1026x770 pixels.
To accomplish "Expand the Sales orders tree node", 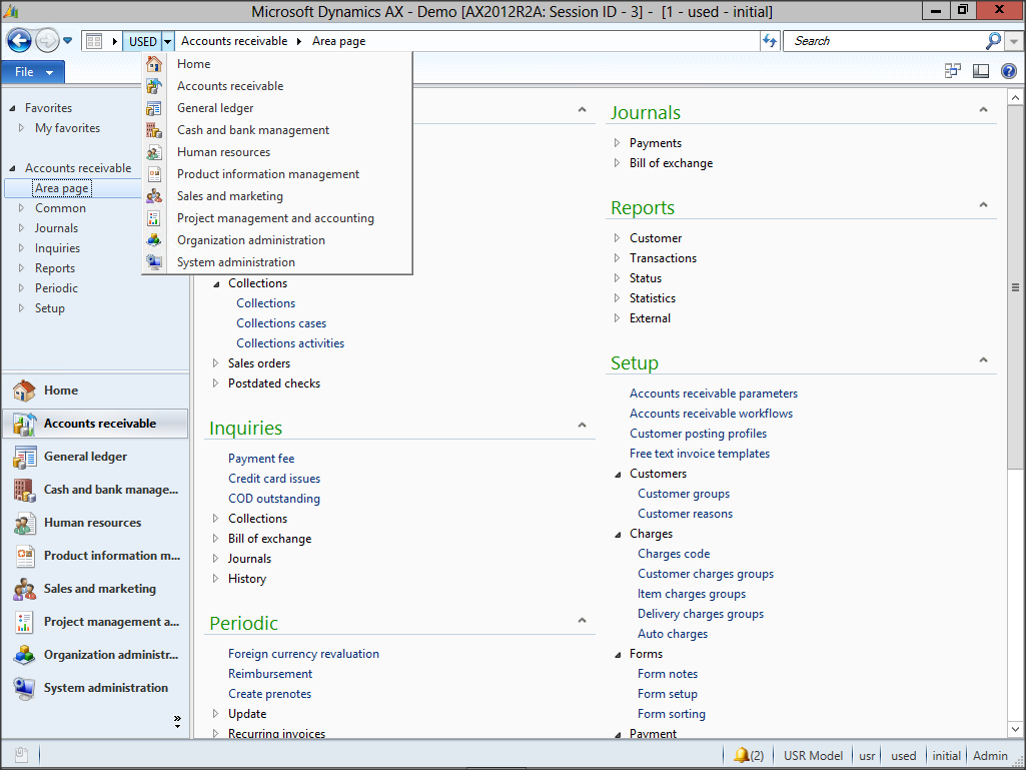I will [x=216, y=363].
